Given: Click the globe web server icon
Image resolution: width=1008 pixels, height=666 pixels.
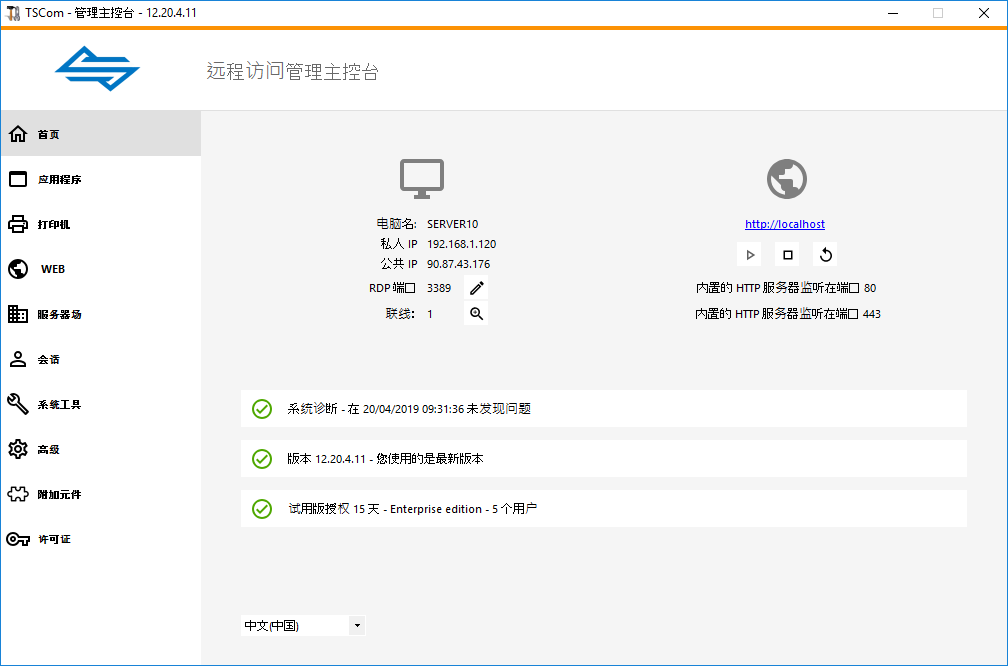Looking at the screenshot, I should click(x=786, y=179).
